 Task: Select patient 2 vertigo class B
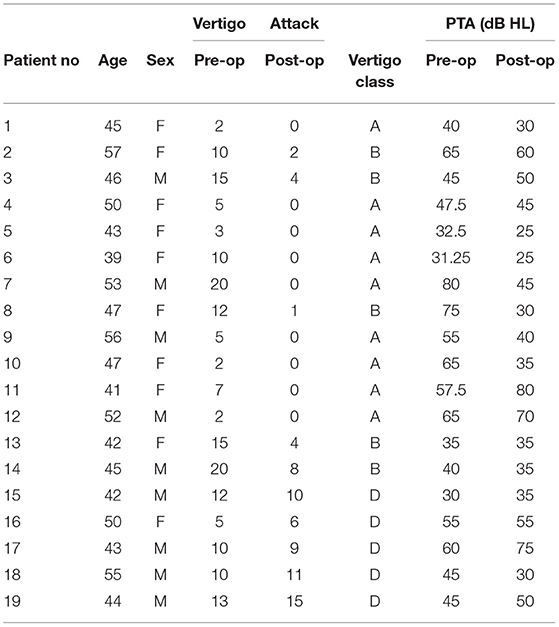(375, 152)
